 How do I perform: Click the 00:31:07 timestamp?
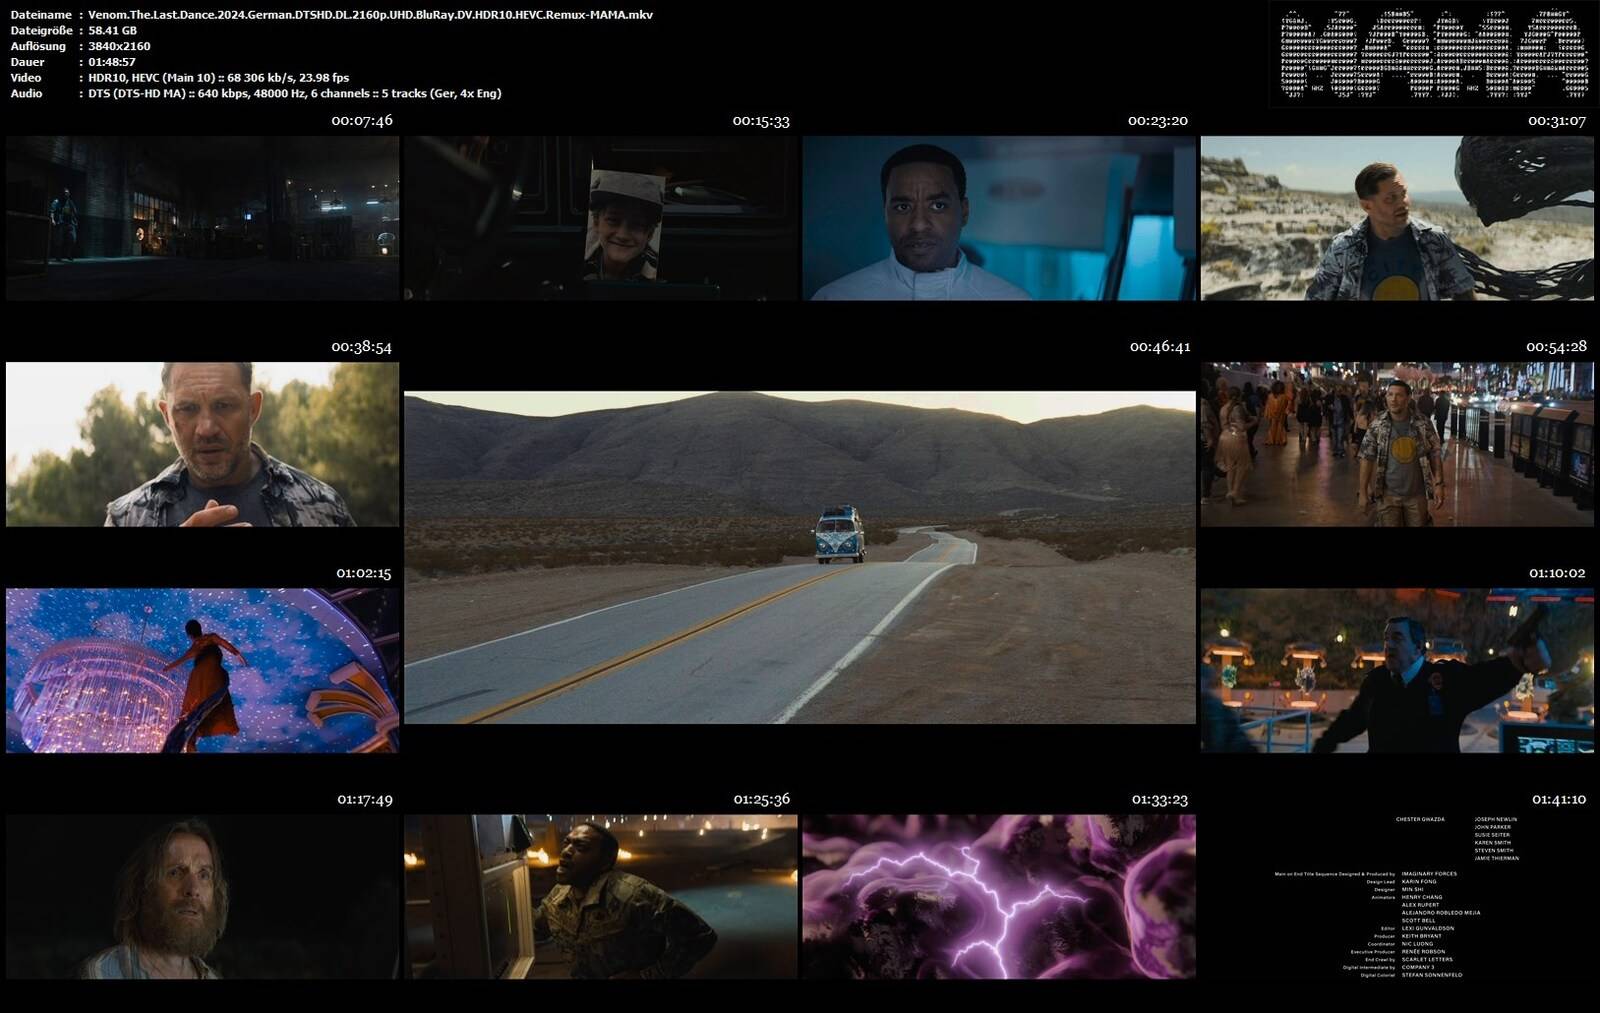1557,121
